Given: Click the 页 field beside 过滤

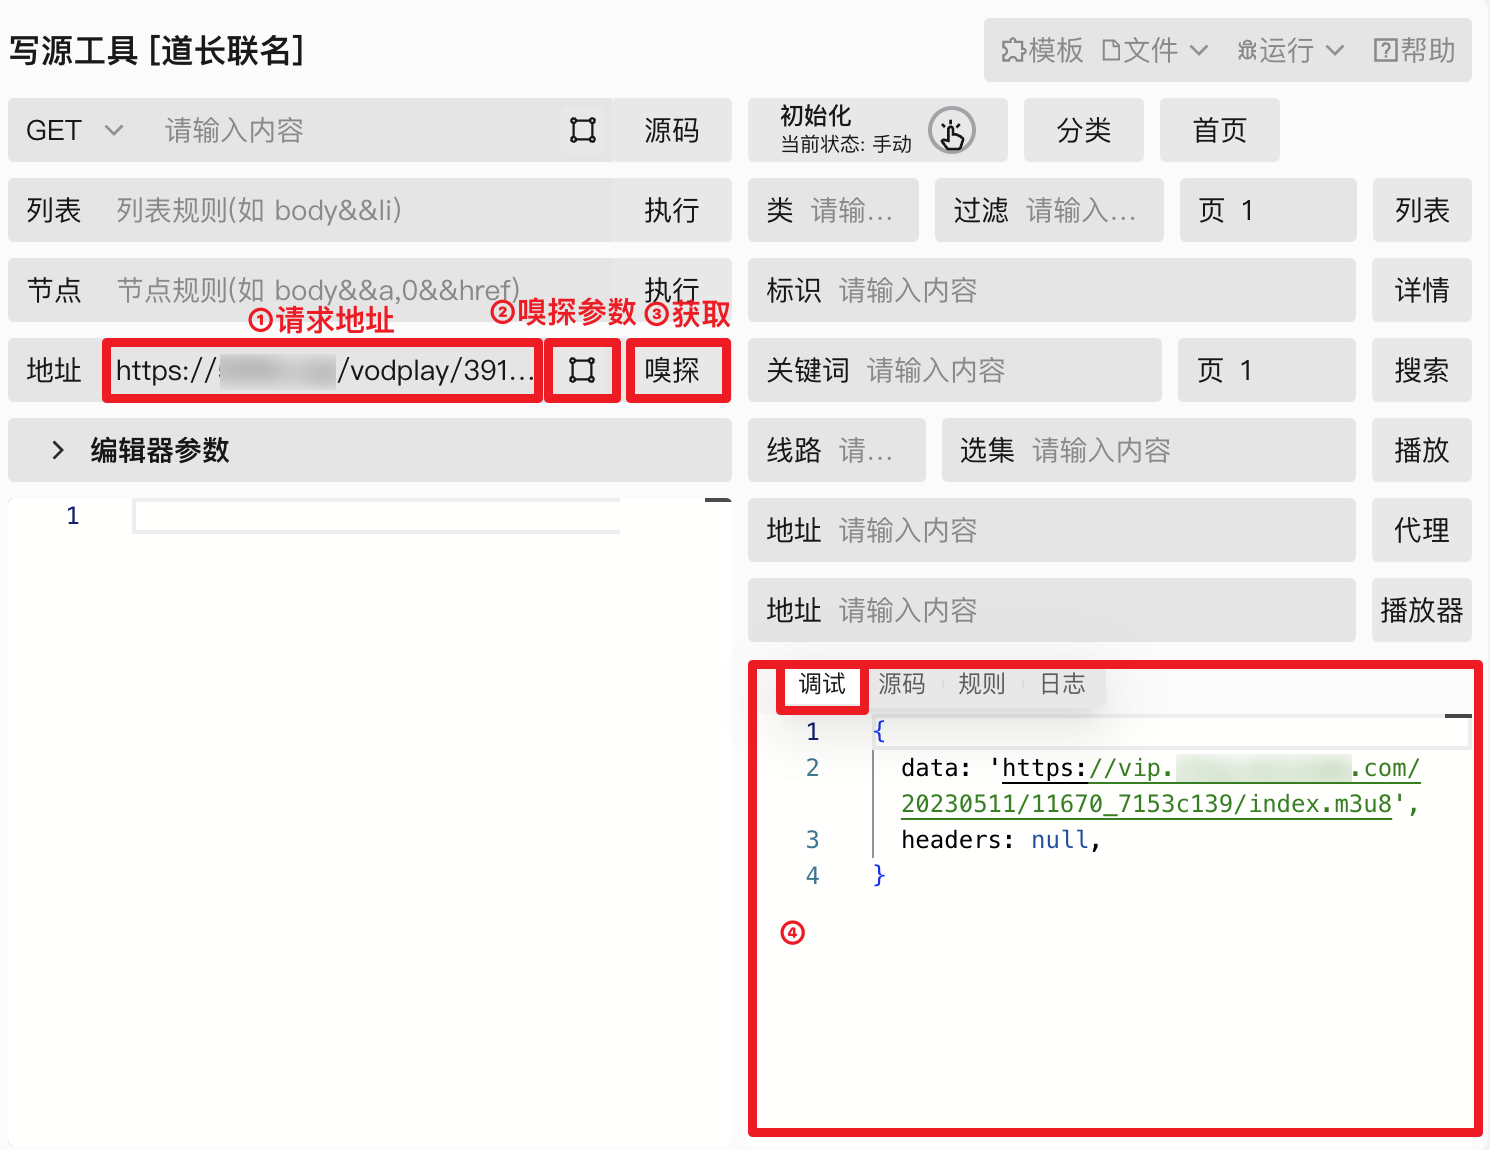Looking at the screenshot, I should 1268,210.
